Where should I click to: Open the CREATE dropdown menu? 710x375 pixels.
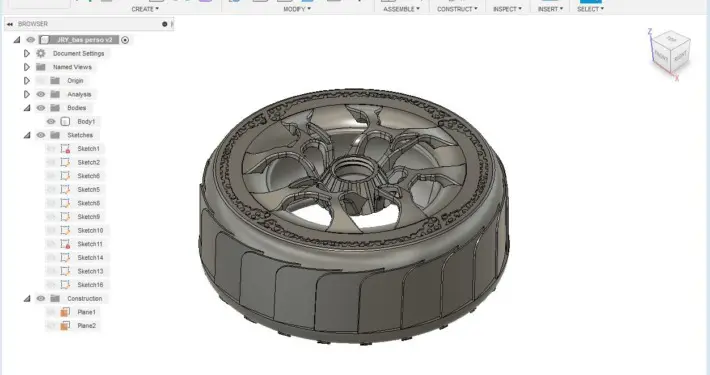tap(145, 9)
